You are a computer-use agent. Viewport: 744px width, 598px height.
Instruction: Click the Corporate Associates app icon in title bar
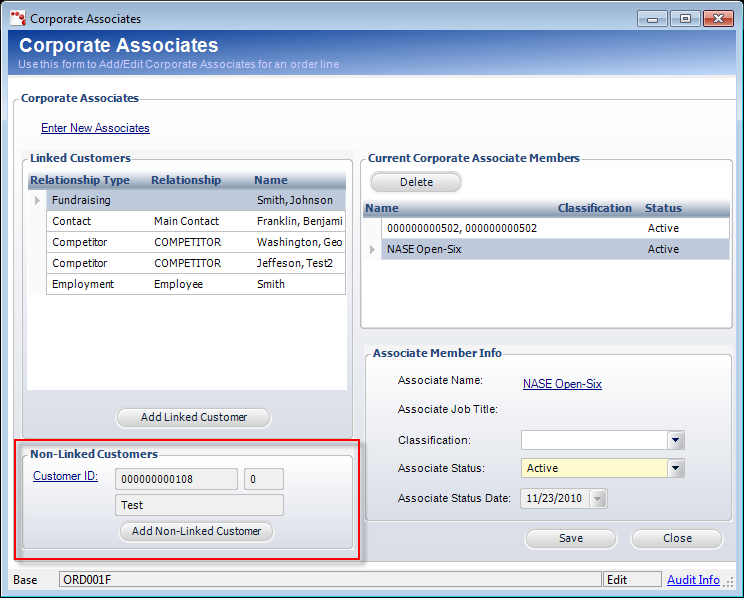16,18
